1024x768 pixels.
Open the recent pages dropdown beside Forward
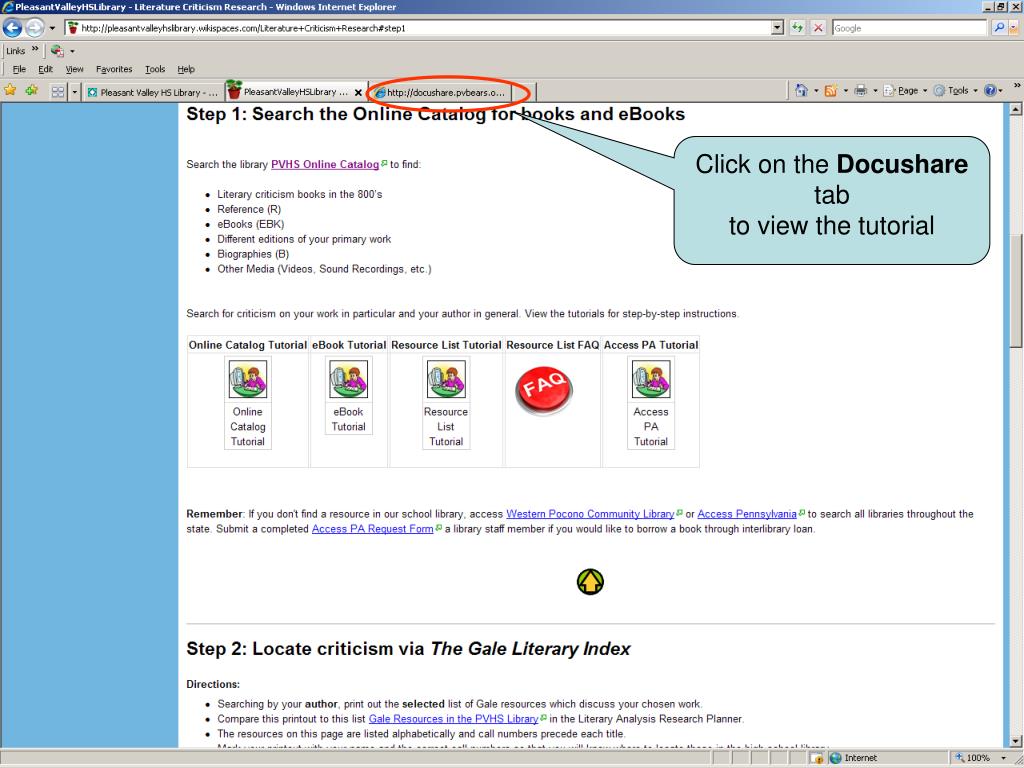tap(52, 28)
